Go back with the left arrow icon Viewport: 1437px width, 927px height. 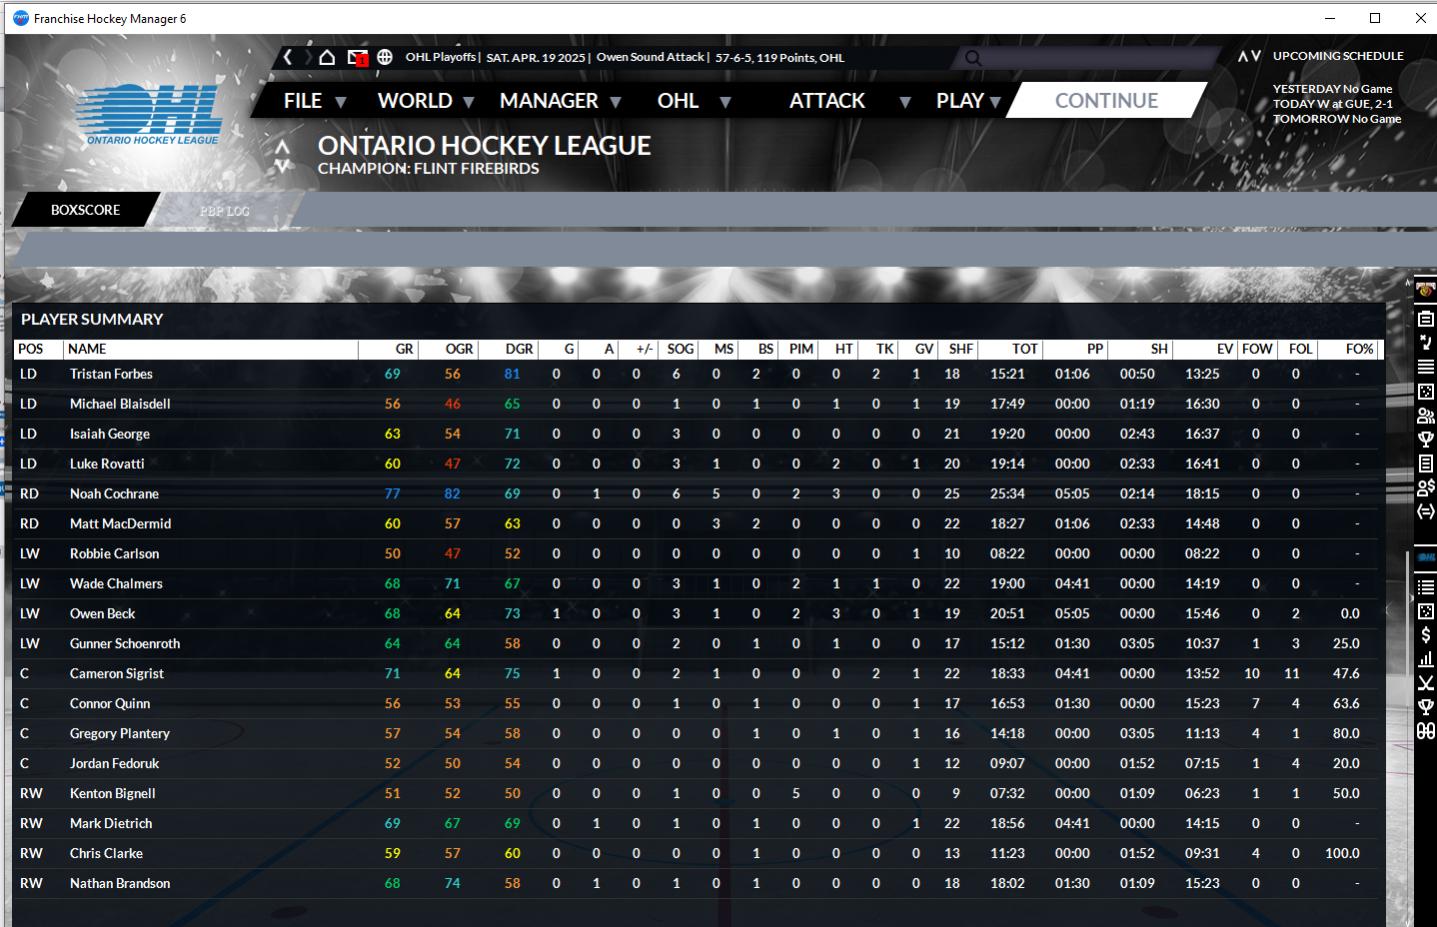tap(288, 57)
